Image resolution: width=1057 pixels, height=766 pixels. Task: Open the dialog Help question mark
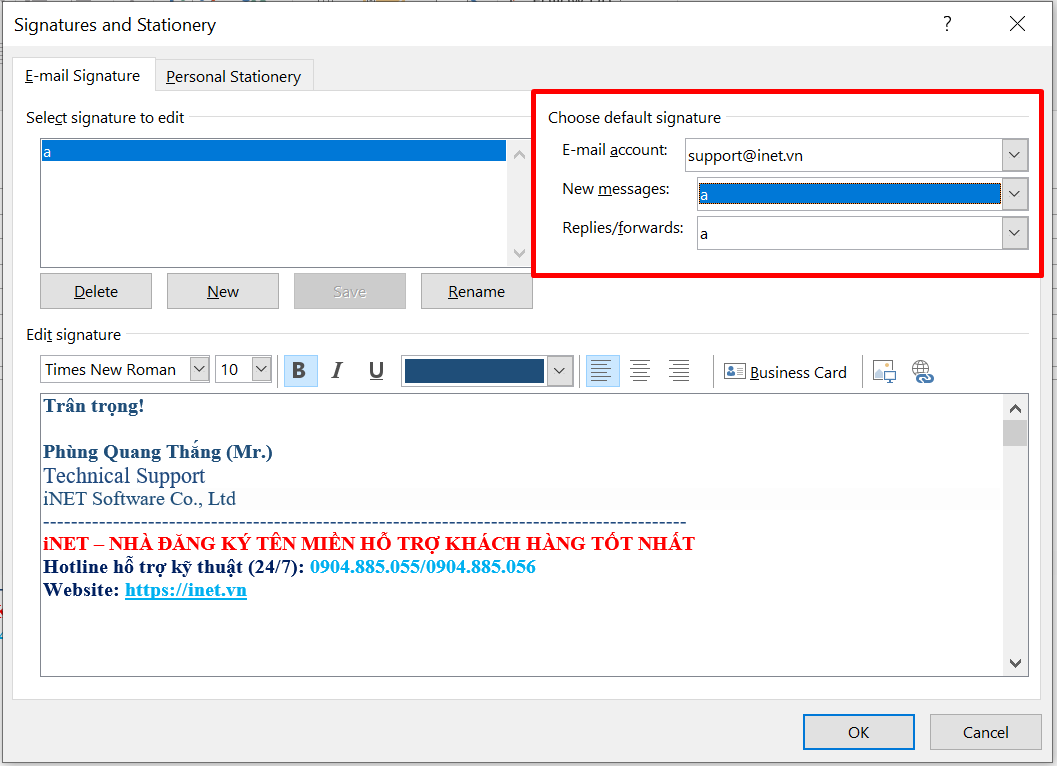[x=947, y=24]
